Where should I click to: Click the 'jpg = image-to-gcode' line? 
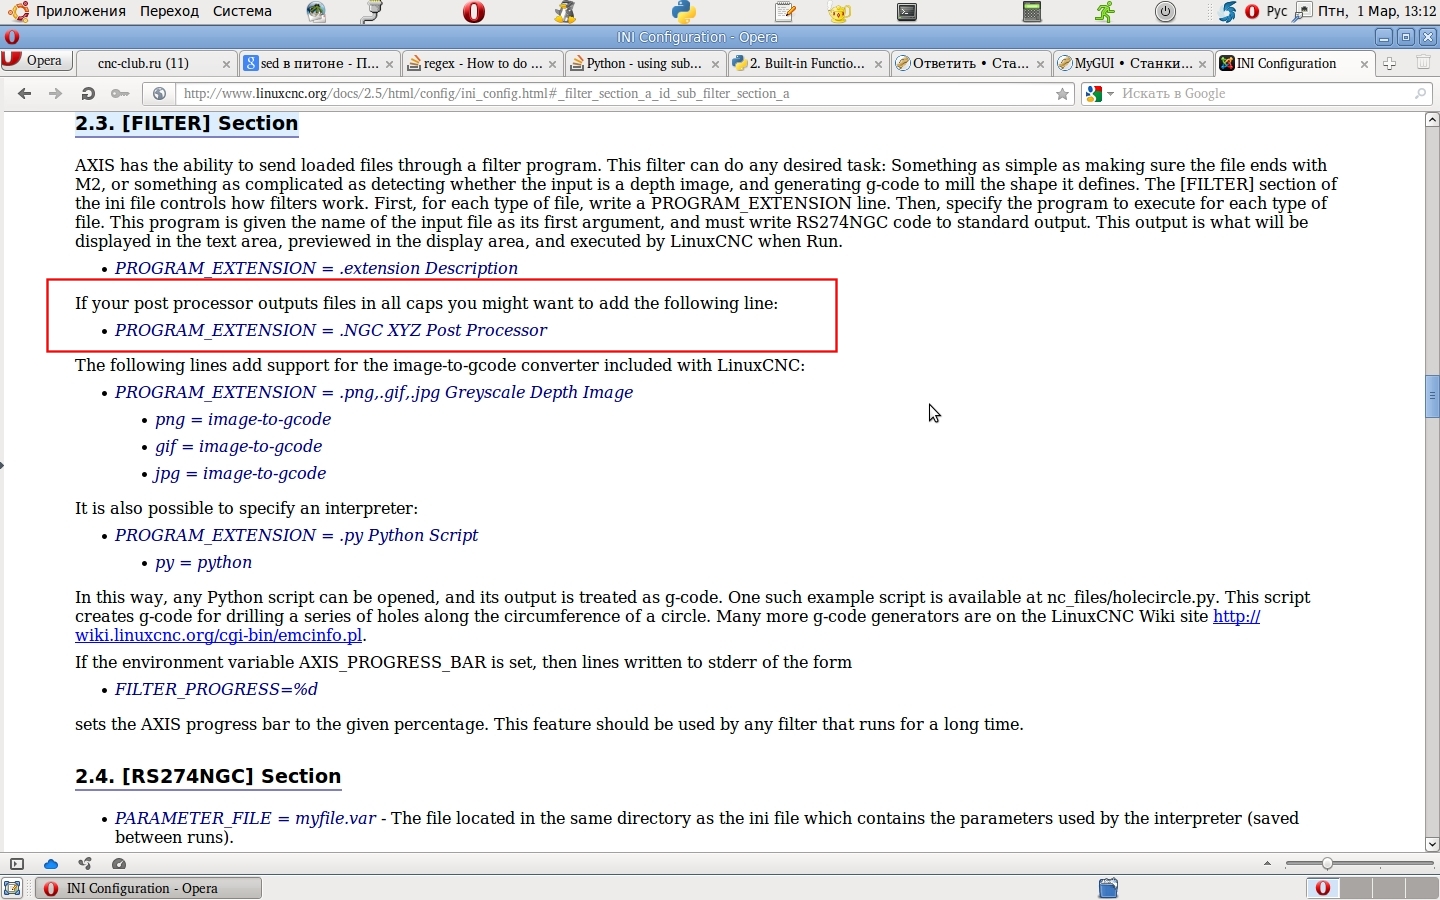[241, 474]
